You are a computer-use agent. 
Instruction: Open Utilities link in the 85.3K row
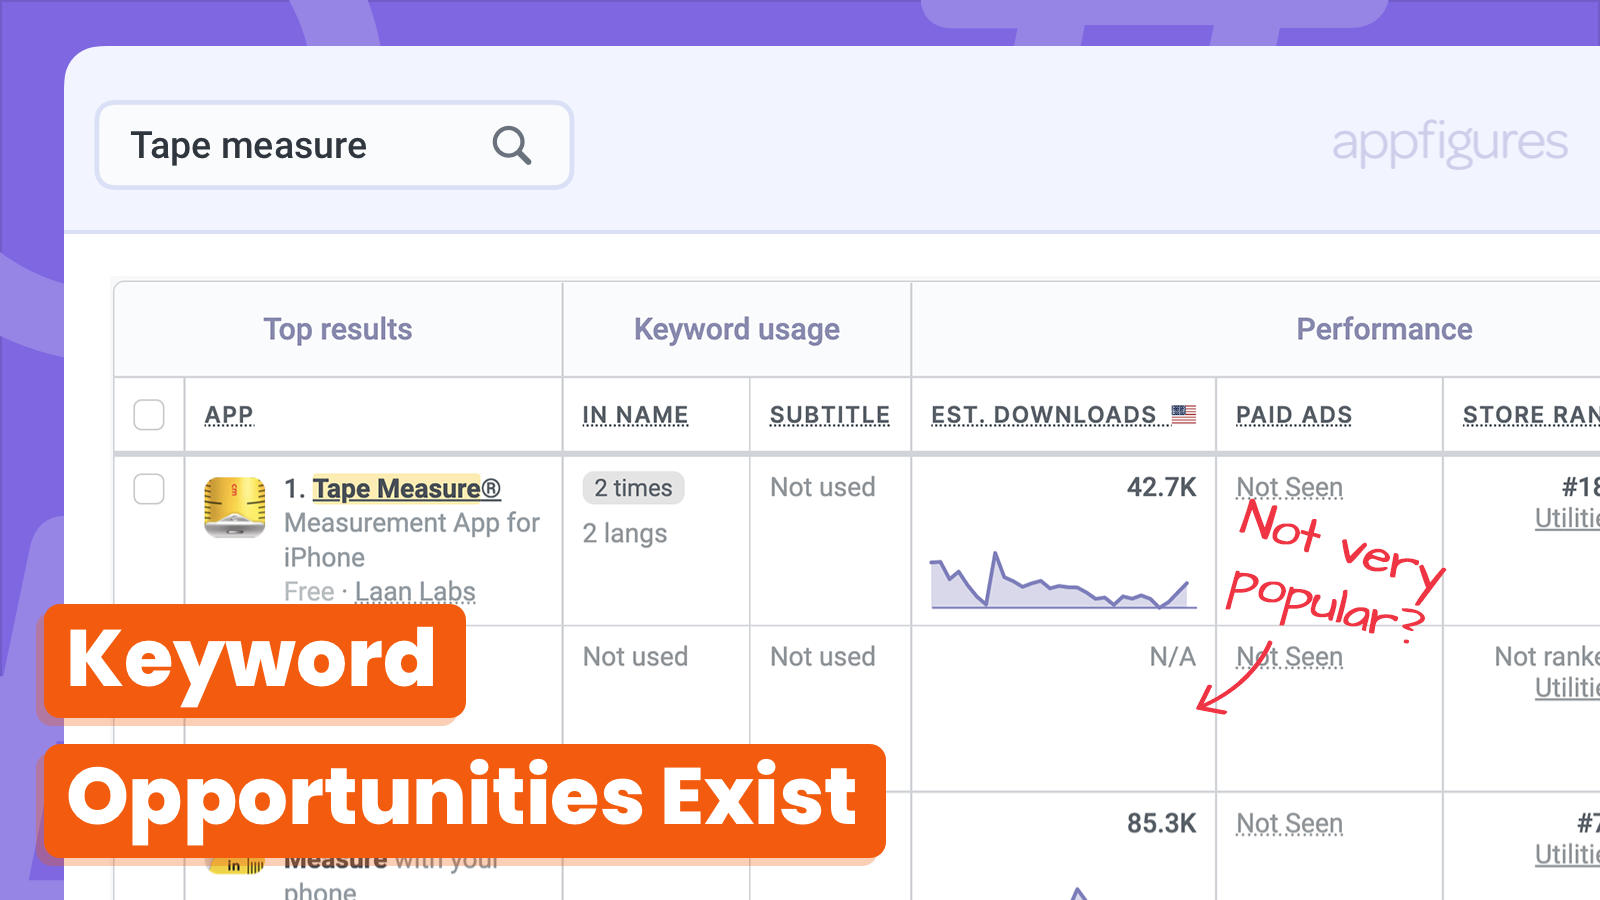coord(1567,854)
